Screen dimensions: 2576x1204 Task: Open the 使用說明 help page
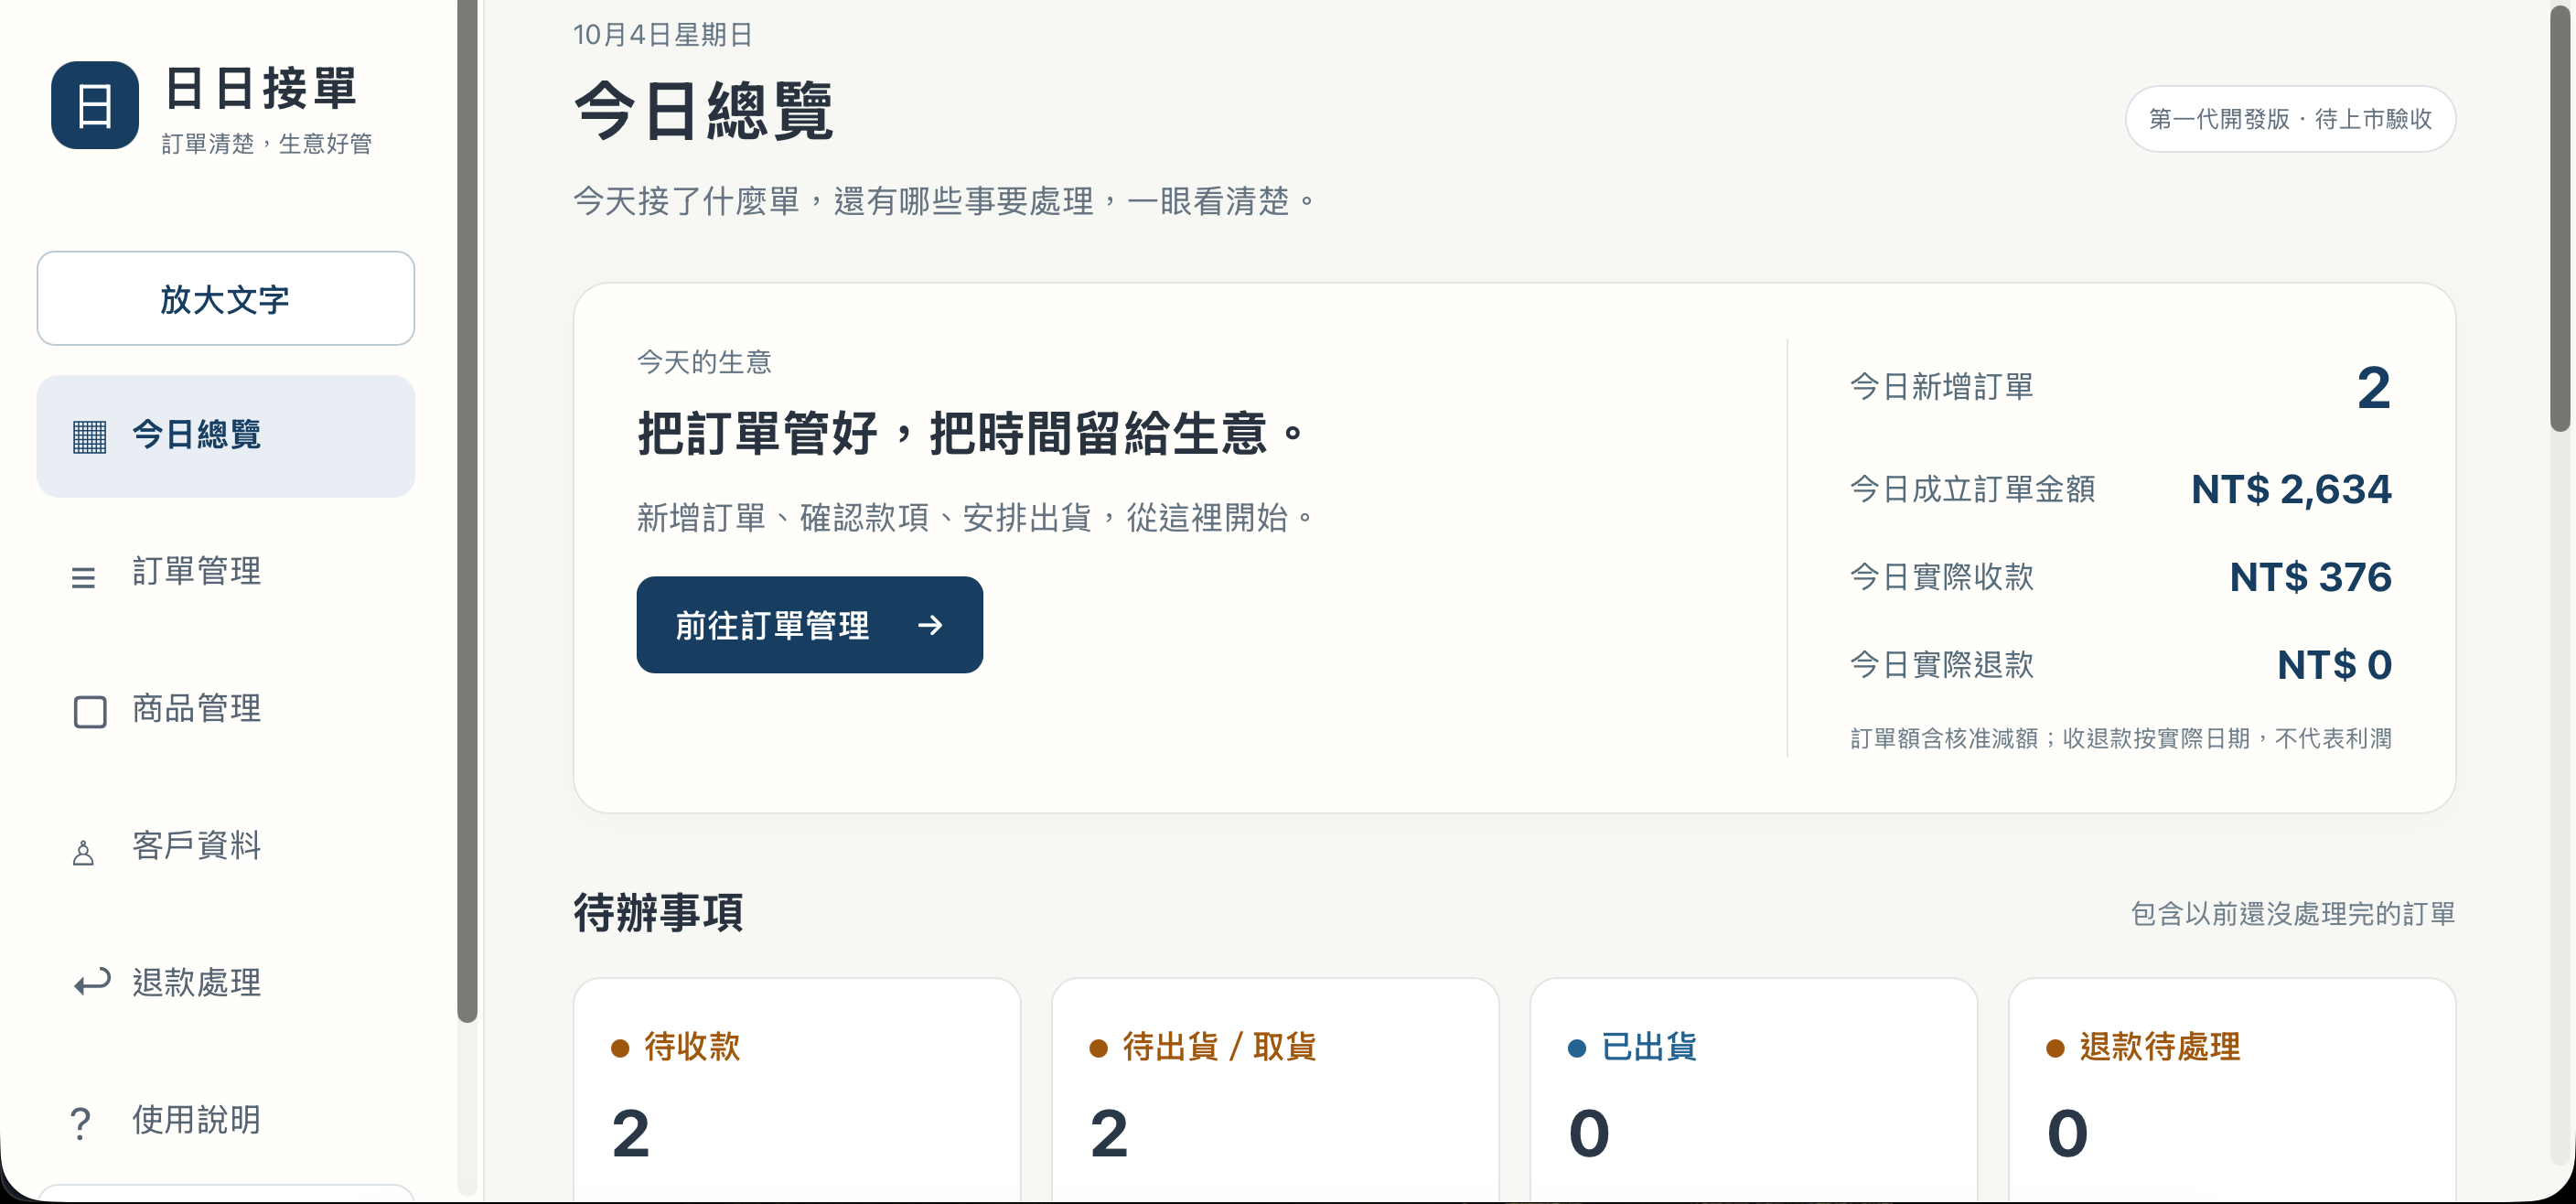tap(225, 1120)
